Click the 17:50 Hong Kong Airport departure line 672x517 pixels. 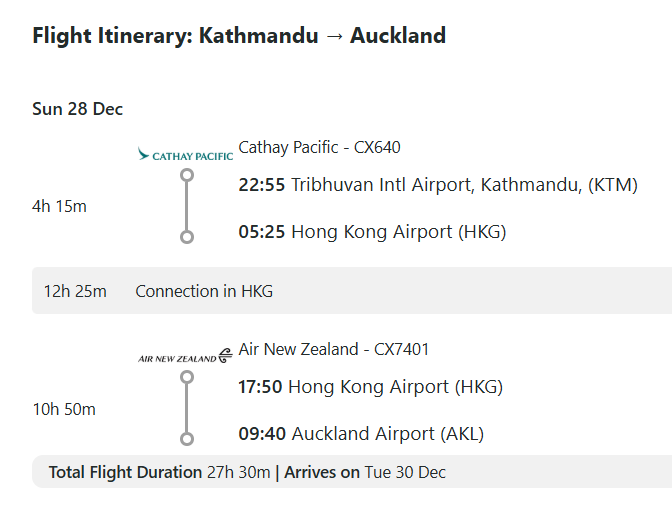coord(370,387)
